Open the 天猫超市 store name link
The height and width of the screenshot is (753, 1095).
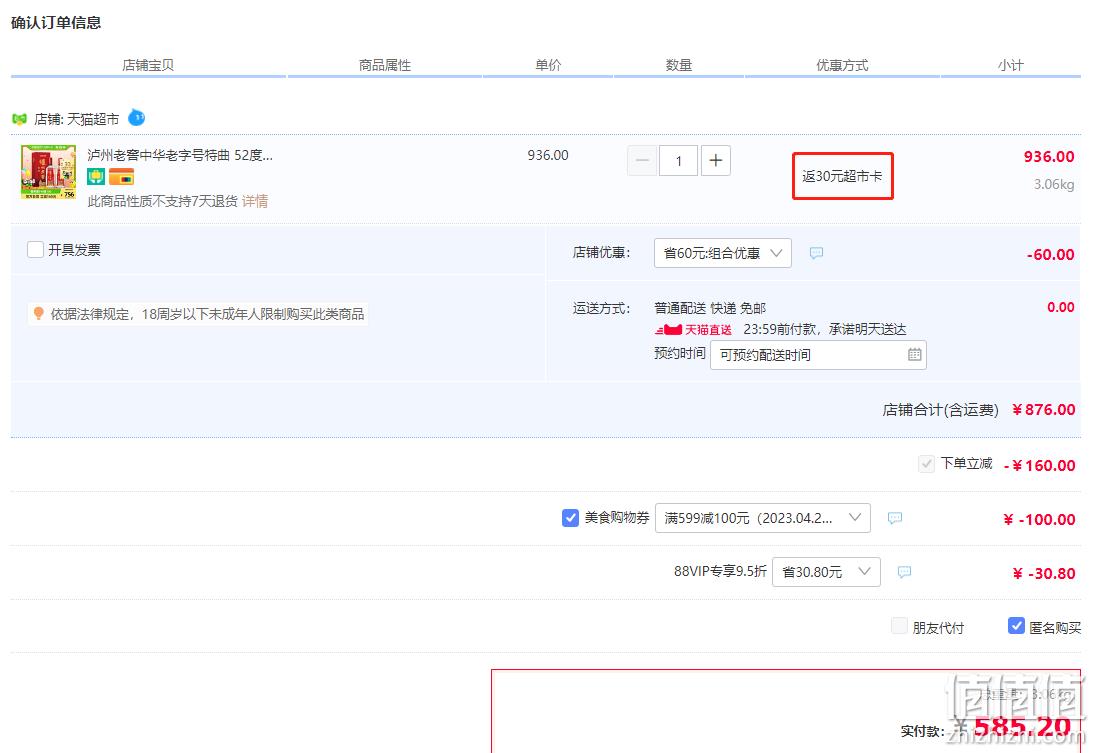[x=93, y=119]
